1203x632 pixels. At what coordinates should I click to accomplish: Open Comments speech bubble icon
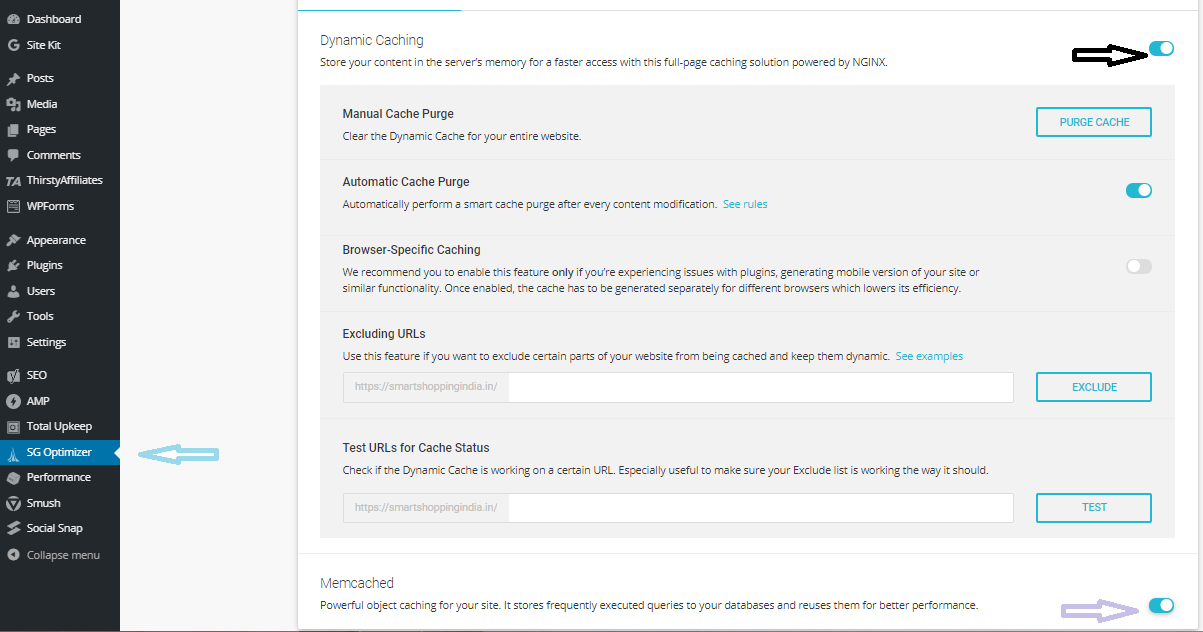[13, 155]
